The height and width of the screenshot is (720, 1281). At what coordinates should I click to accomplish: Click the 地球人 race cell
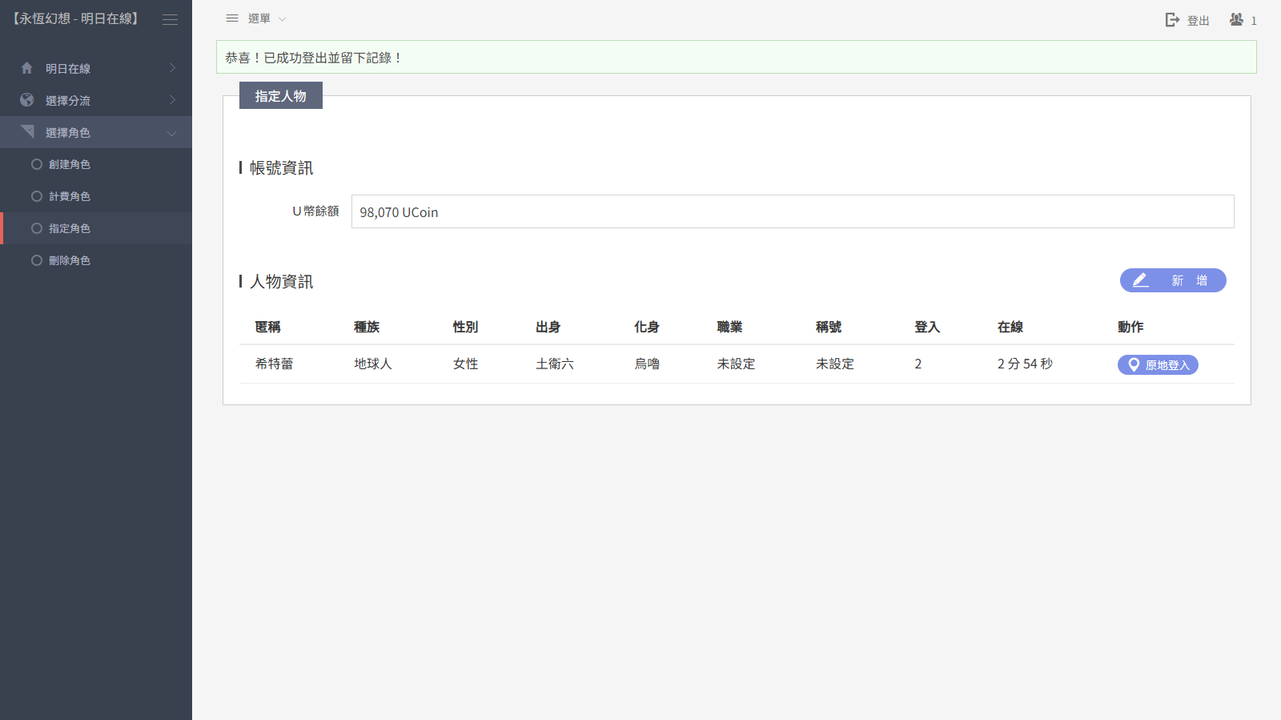pos(373,364)
